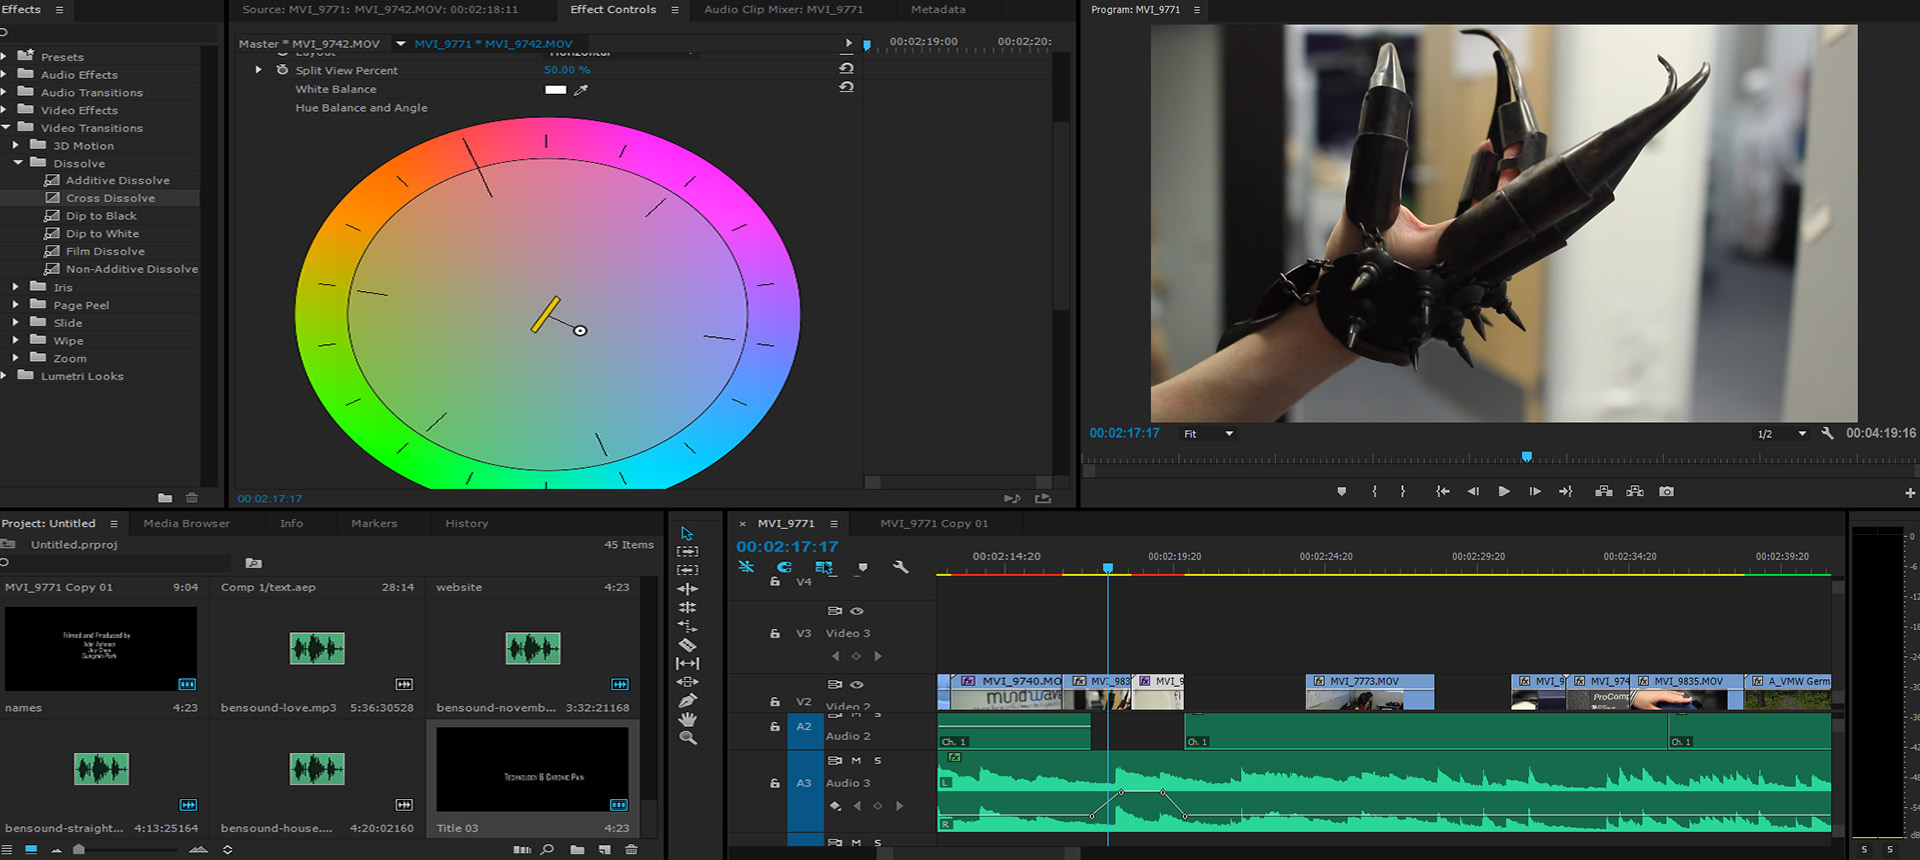Open timeline display settings wrench
Viewport: 1920px width, 860px height.
point(900,567)
